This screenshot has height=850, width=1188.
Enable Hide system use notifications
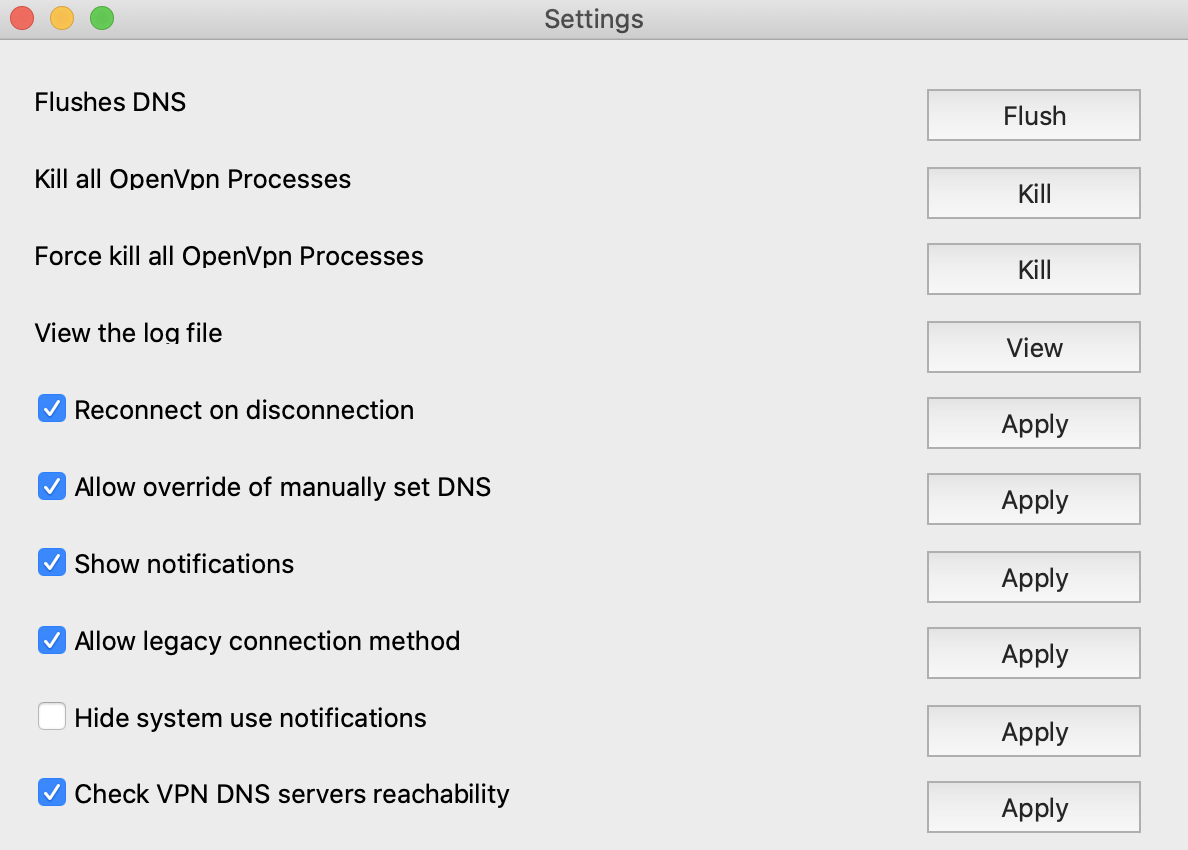click(52, 717)
